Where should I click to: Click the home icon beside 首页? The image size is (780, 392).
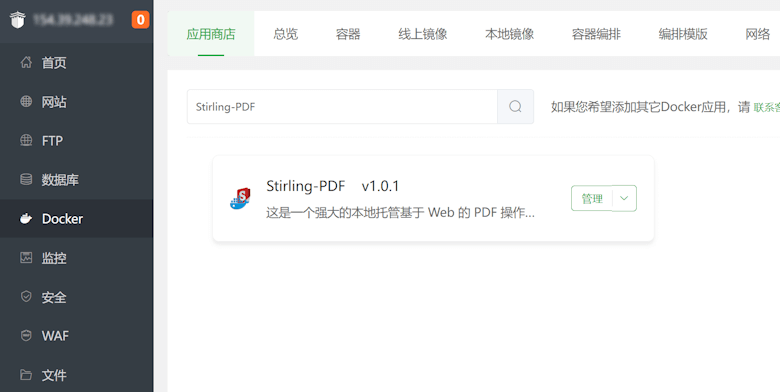point(26,63)
